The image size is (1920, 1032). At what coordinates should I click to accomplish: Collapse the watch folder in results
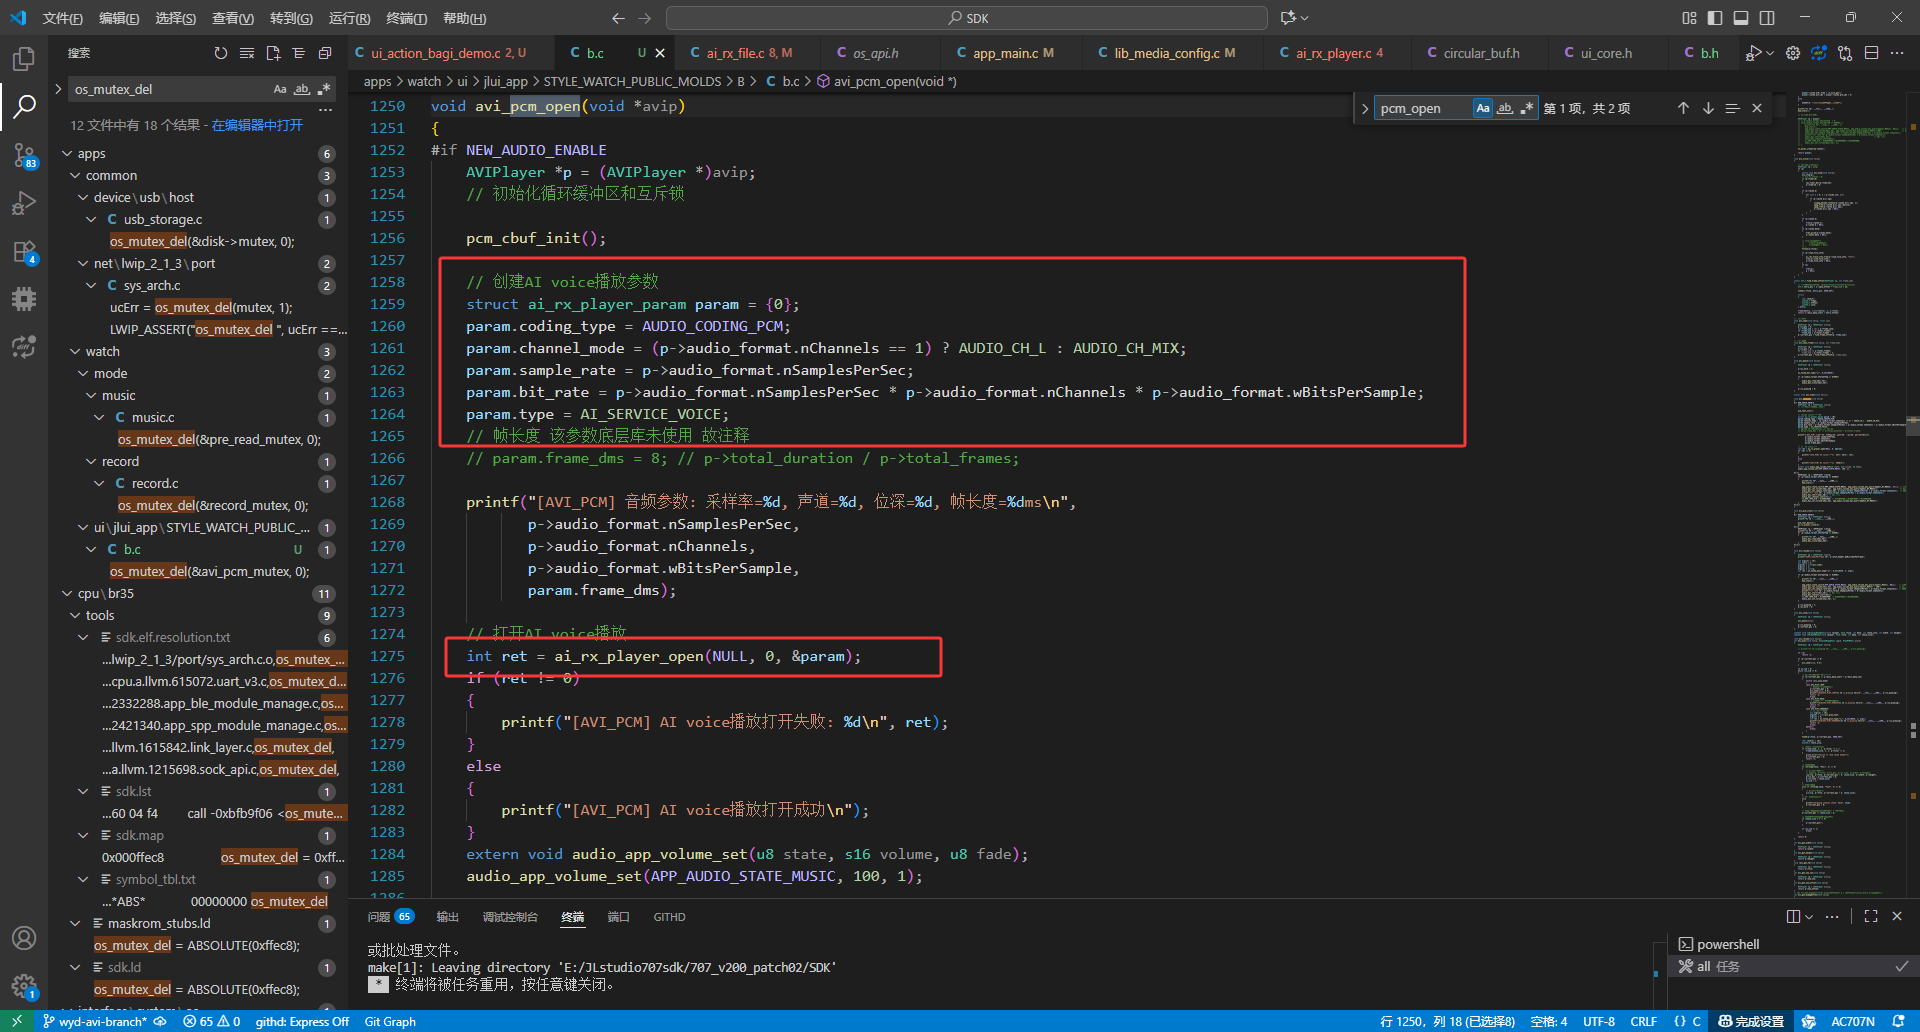(x=75, y=351)
